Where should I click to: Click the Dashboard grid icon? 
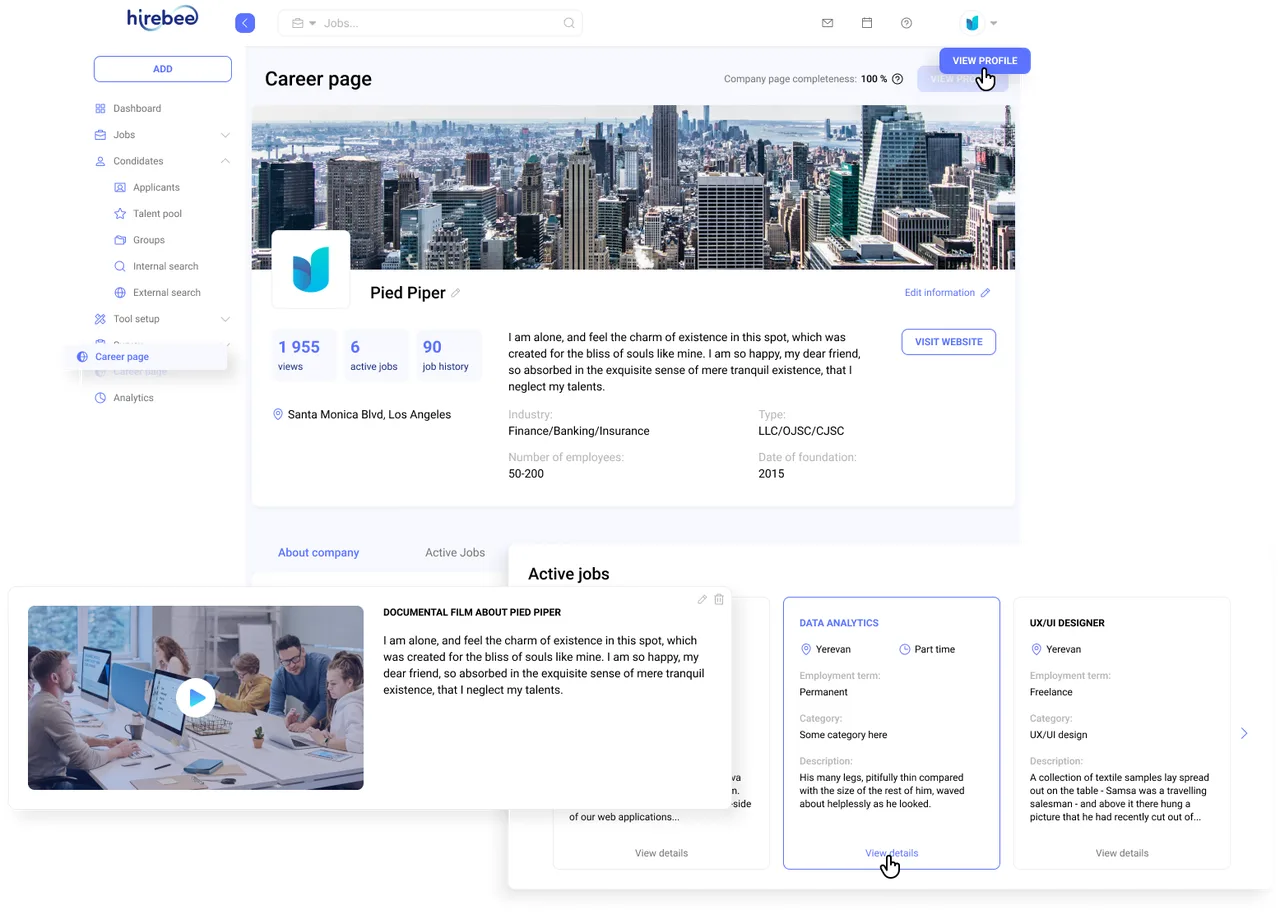[100, 108]
